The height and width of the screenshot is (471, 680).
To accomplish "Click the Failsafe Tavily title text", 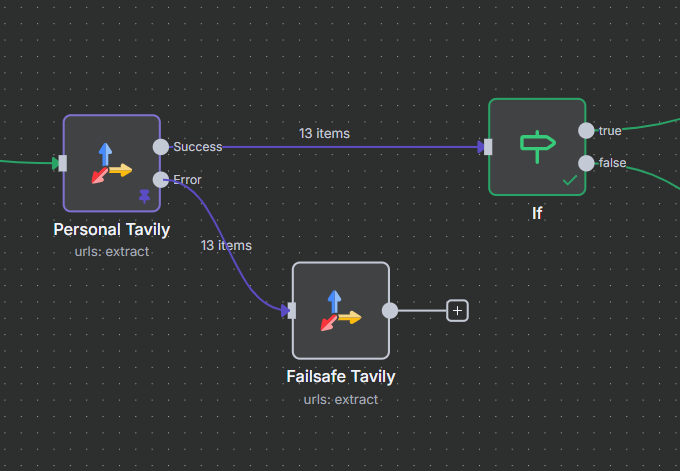I will [341, 376].
